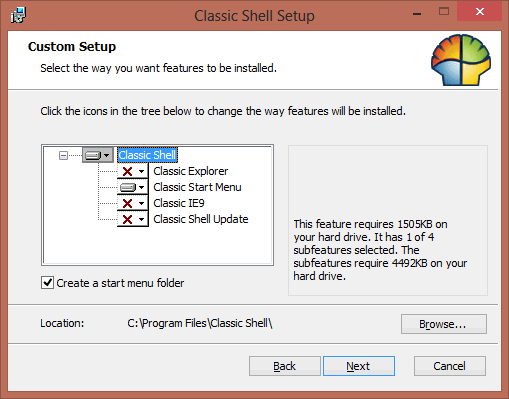The image size is (509, 399).
Task: Select the Classic Shell tree item
Action: pyautogui.click(x=147, y=155)
